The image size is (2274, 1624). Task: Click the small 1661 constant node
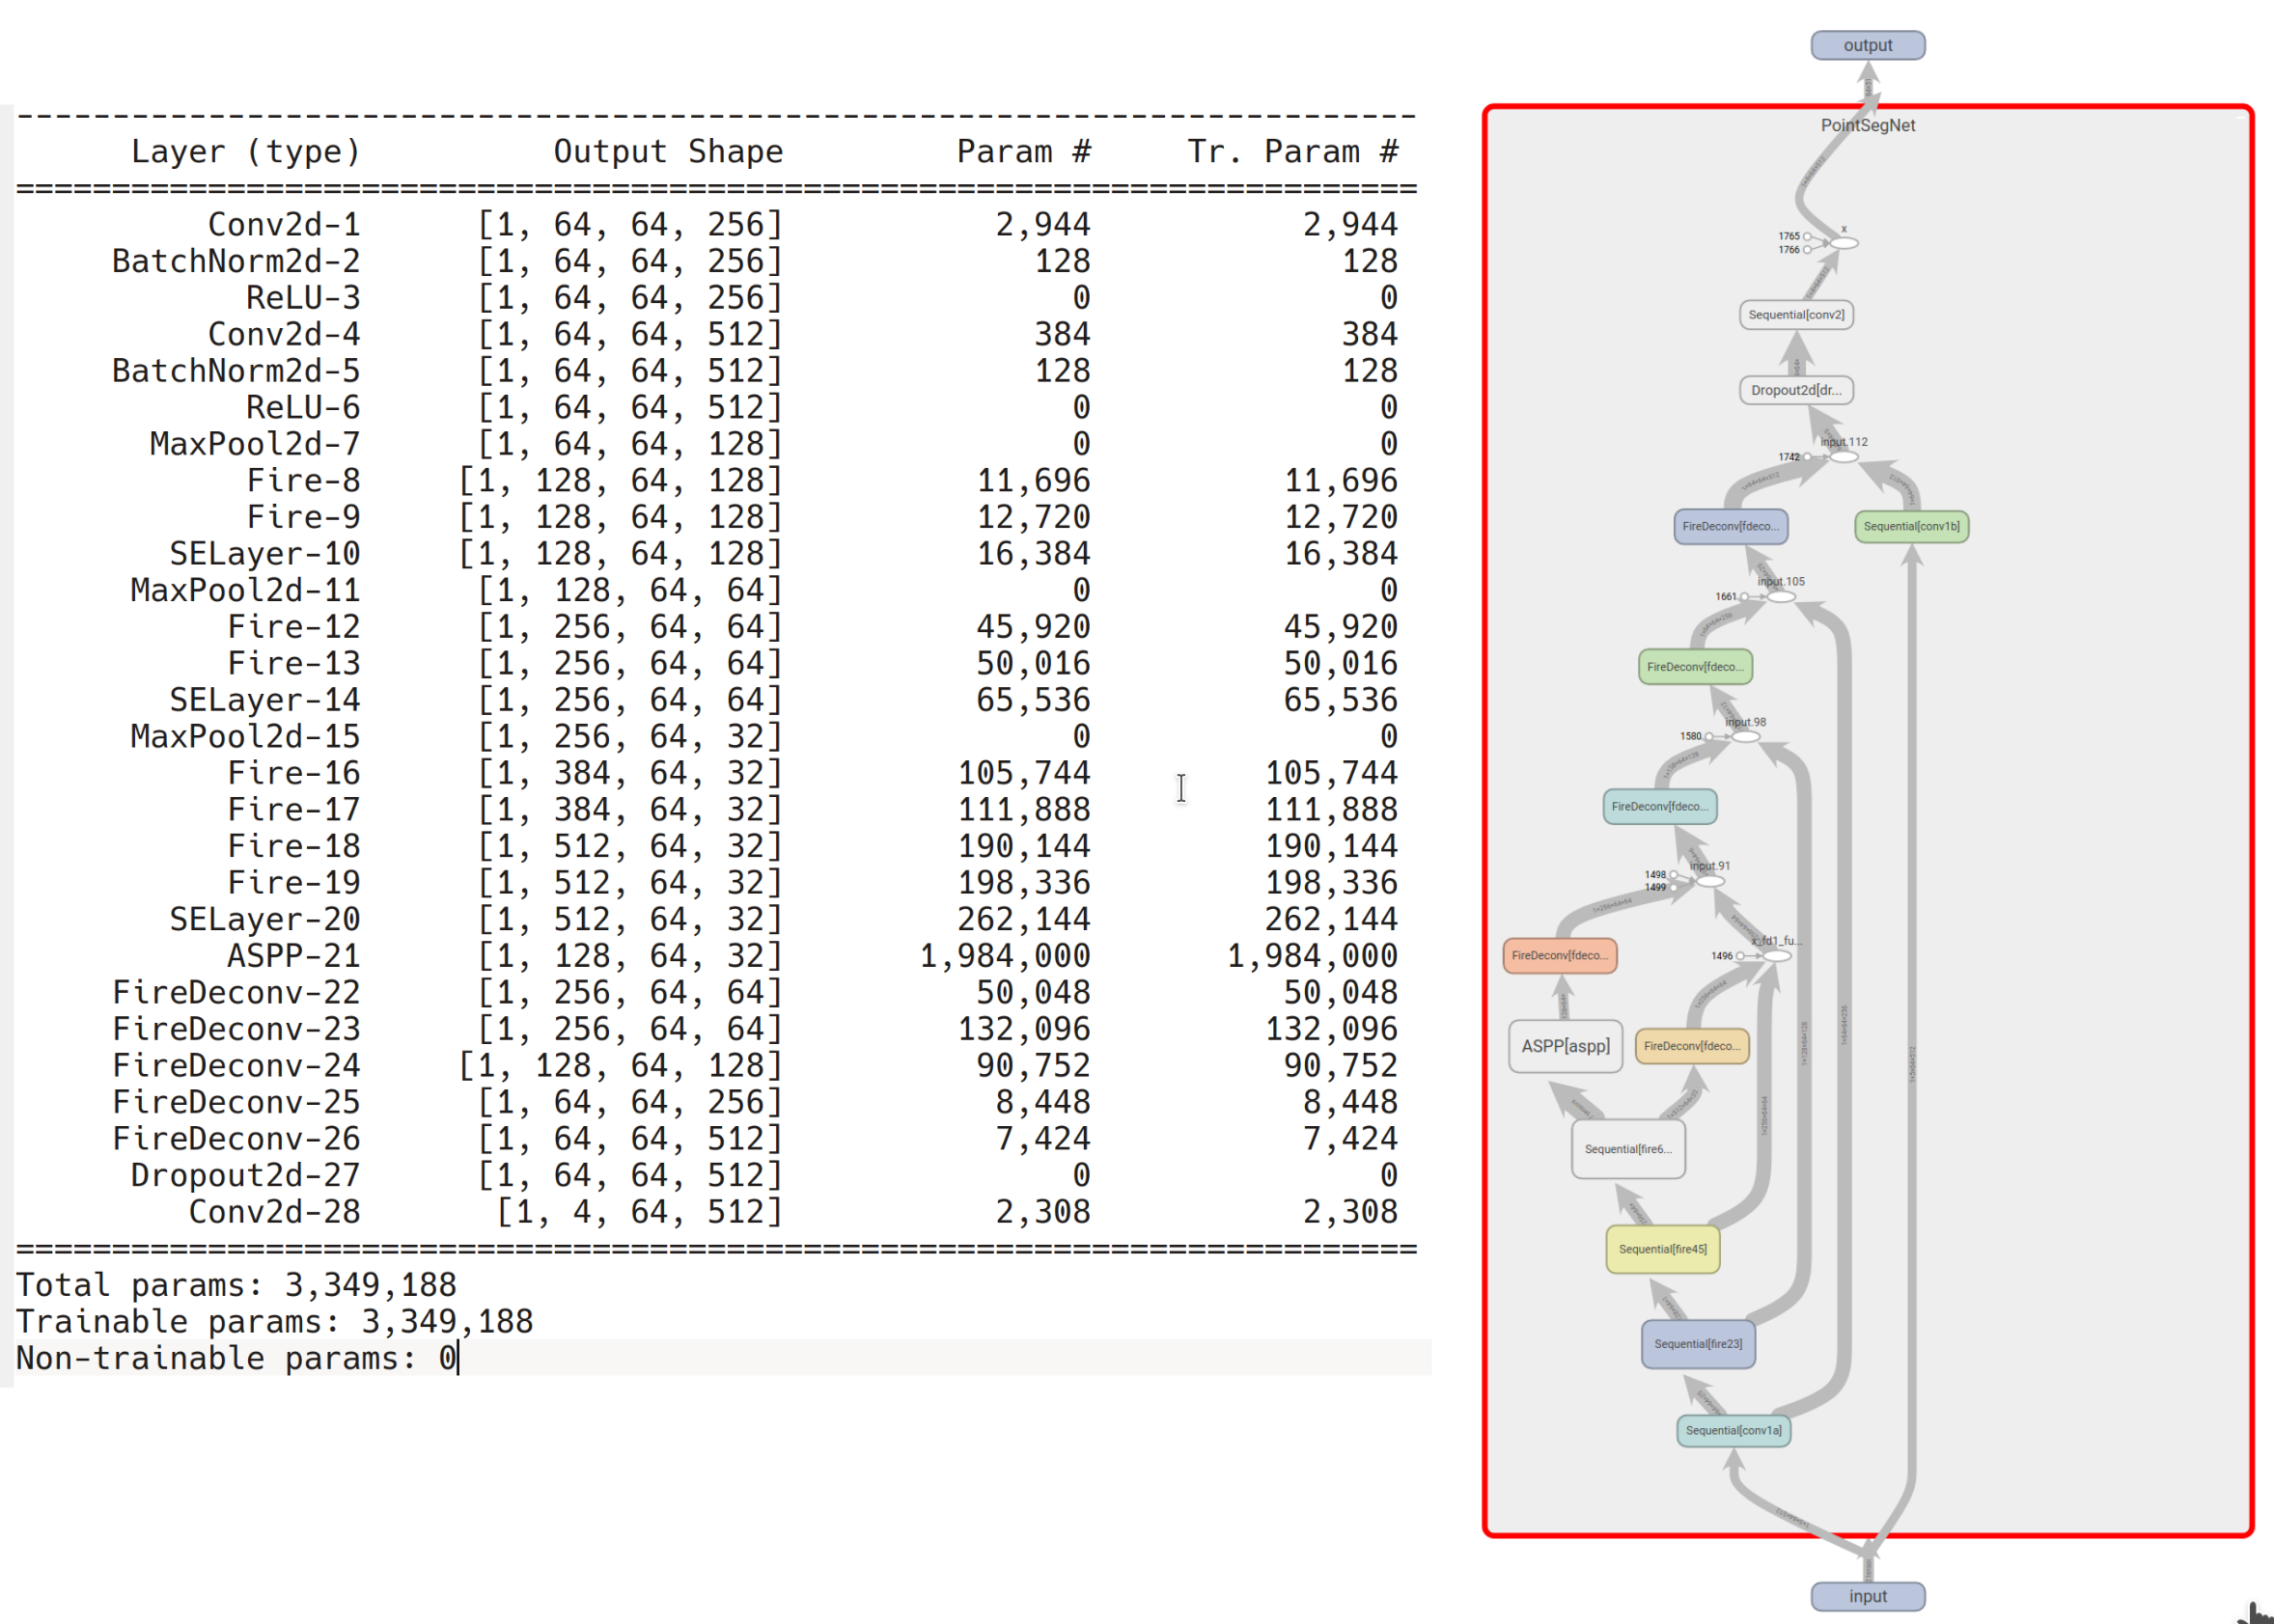[1745, 597]
